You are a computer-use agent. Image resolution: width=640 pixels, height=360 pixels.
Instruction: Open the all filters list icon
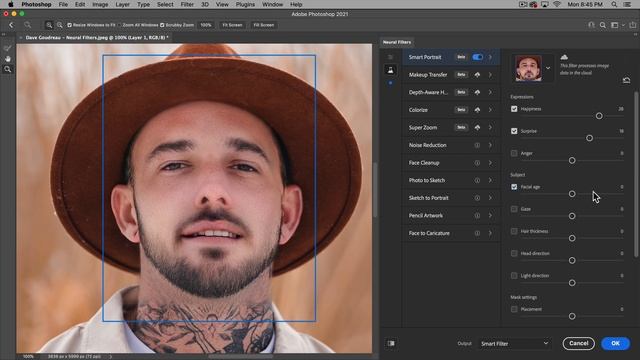coord(391,57)
